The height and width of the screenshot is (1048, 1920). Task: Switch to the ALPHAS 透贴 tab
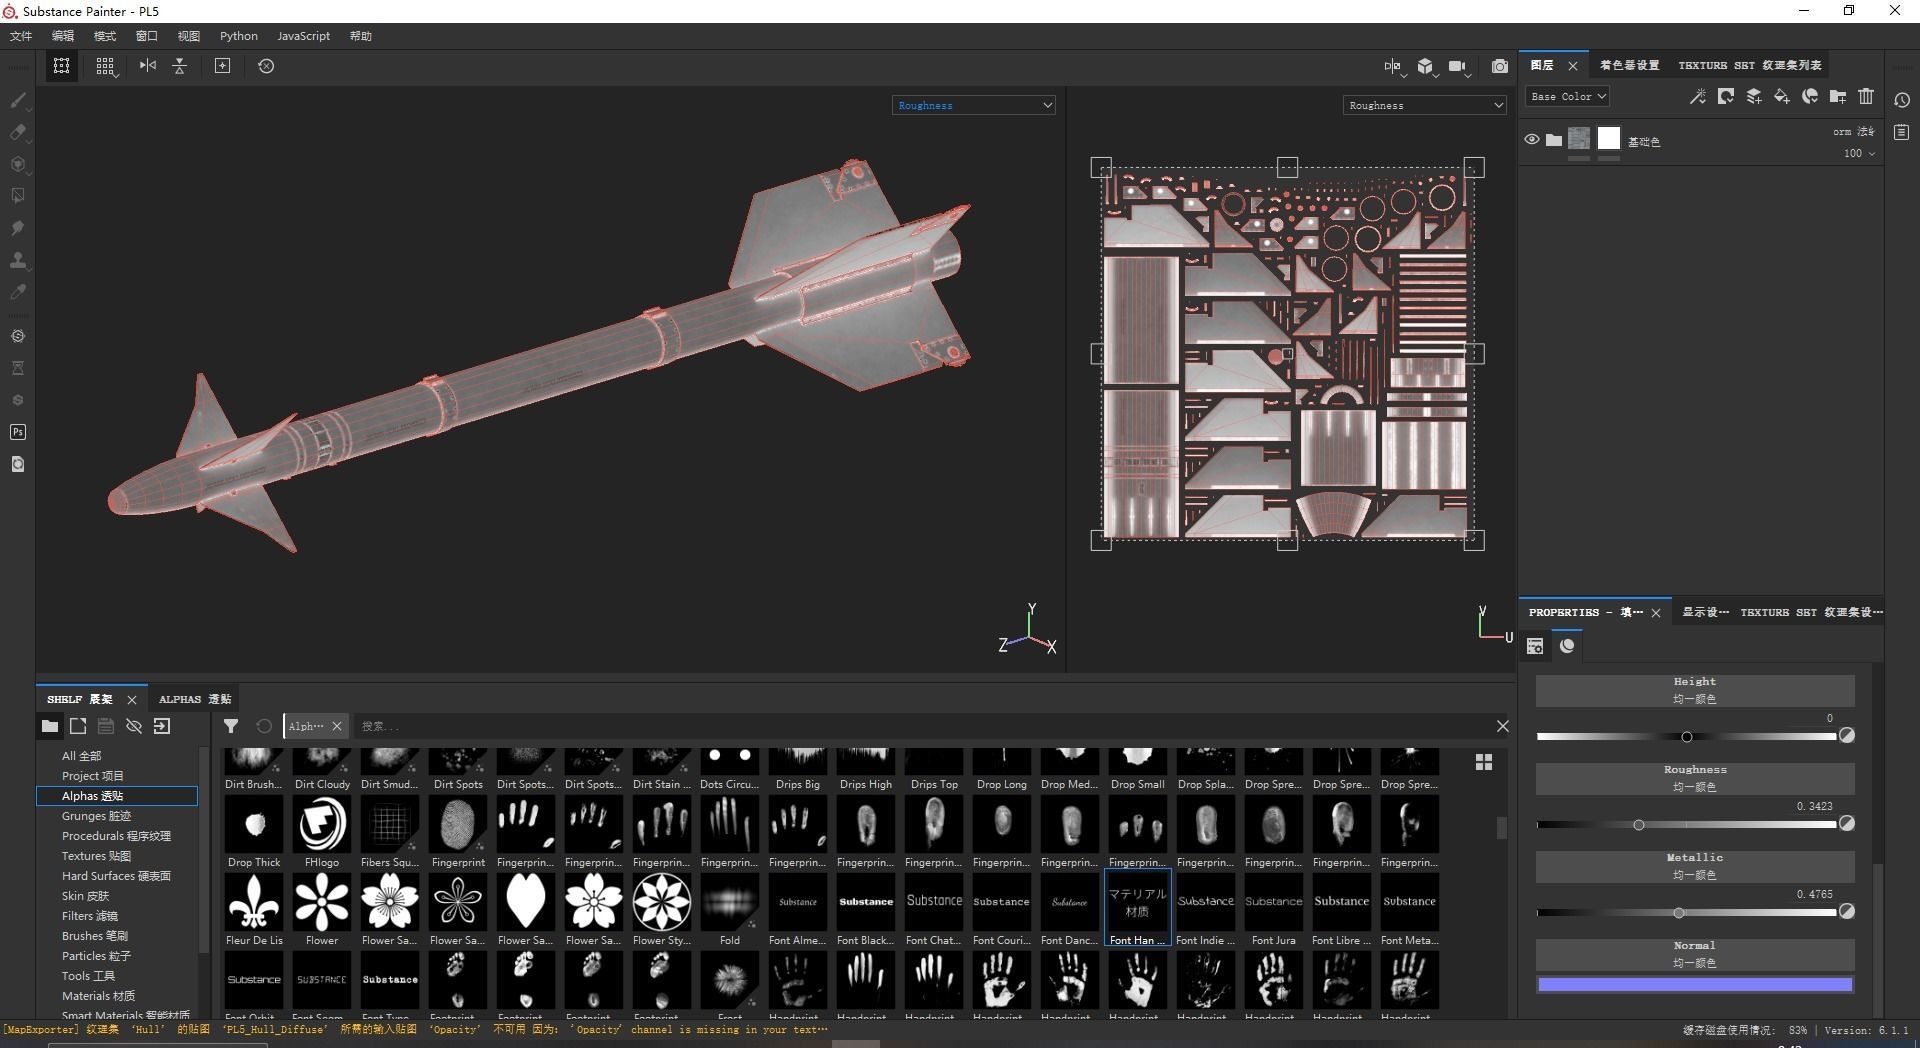pos(195,699)
